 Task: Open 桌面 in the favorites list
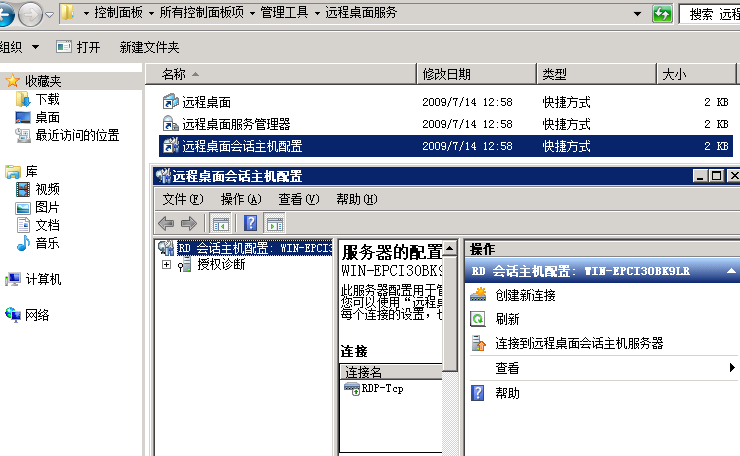[x=48, y=118]
